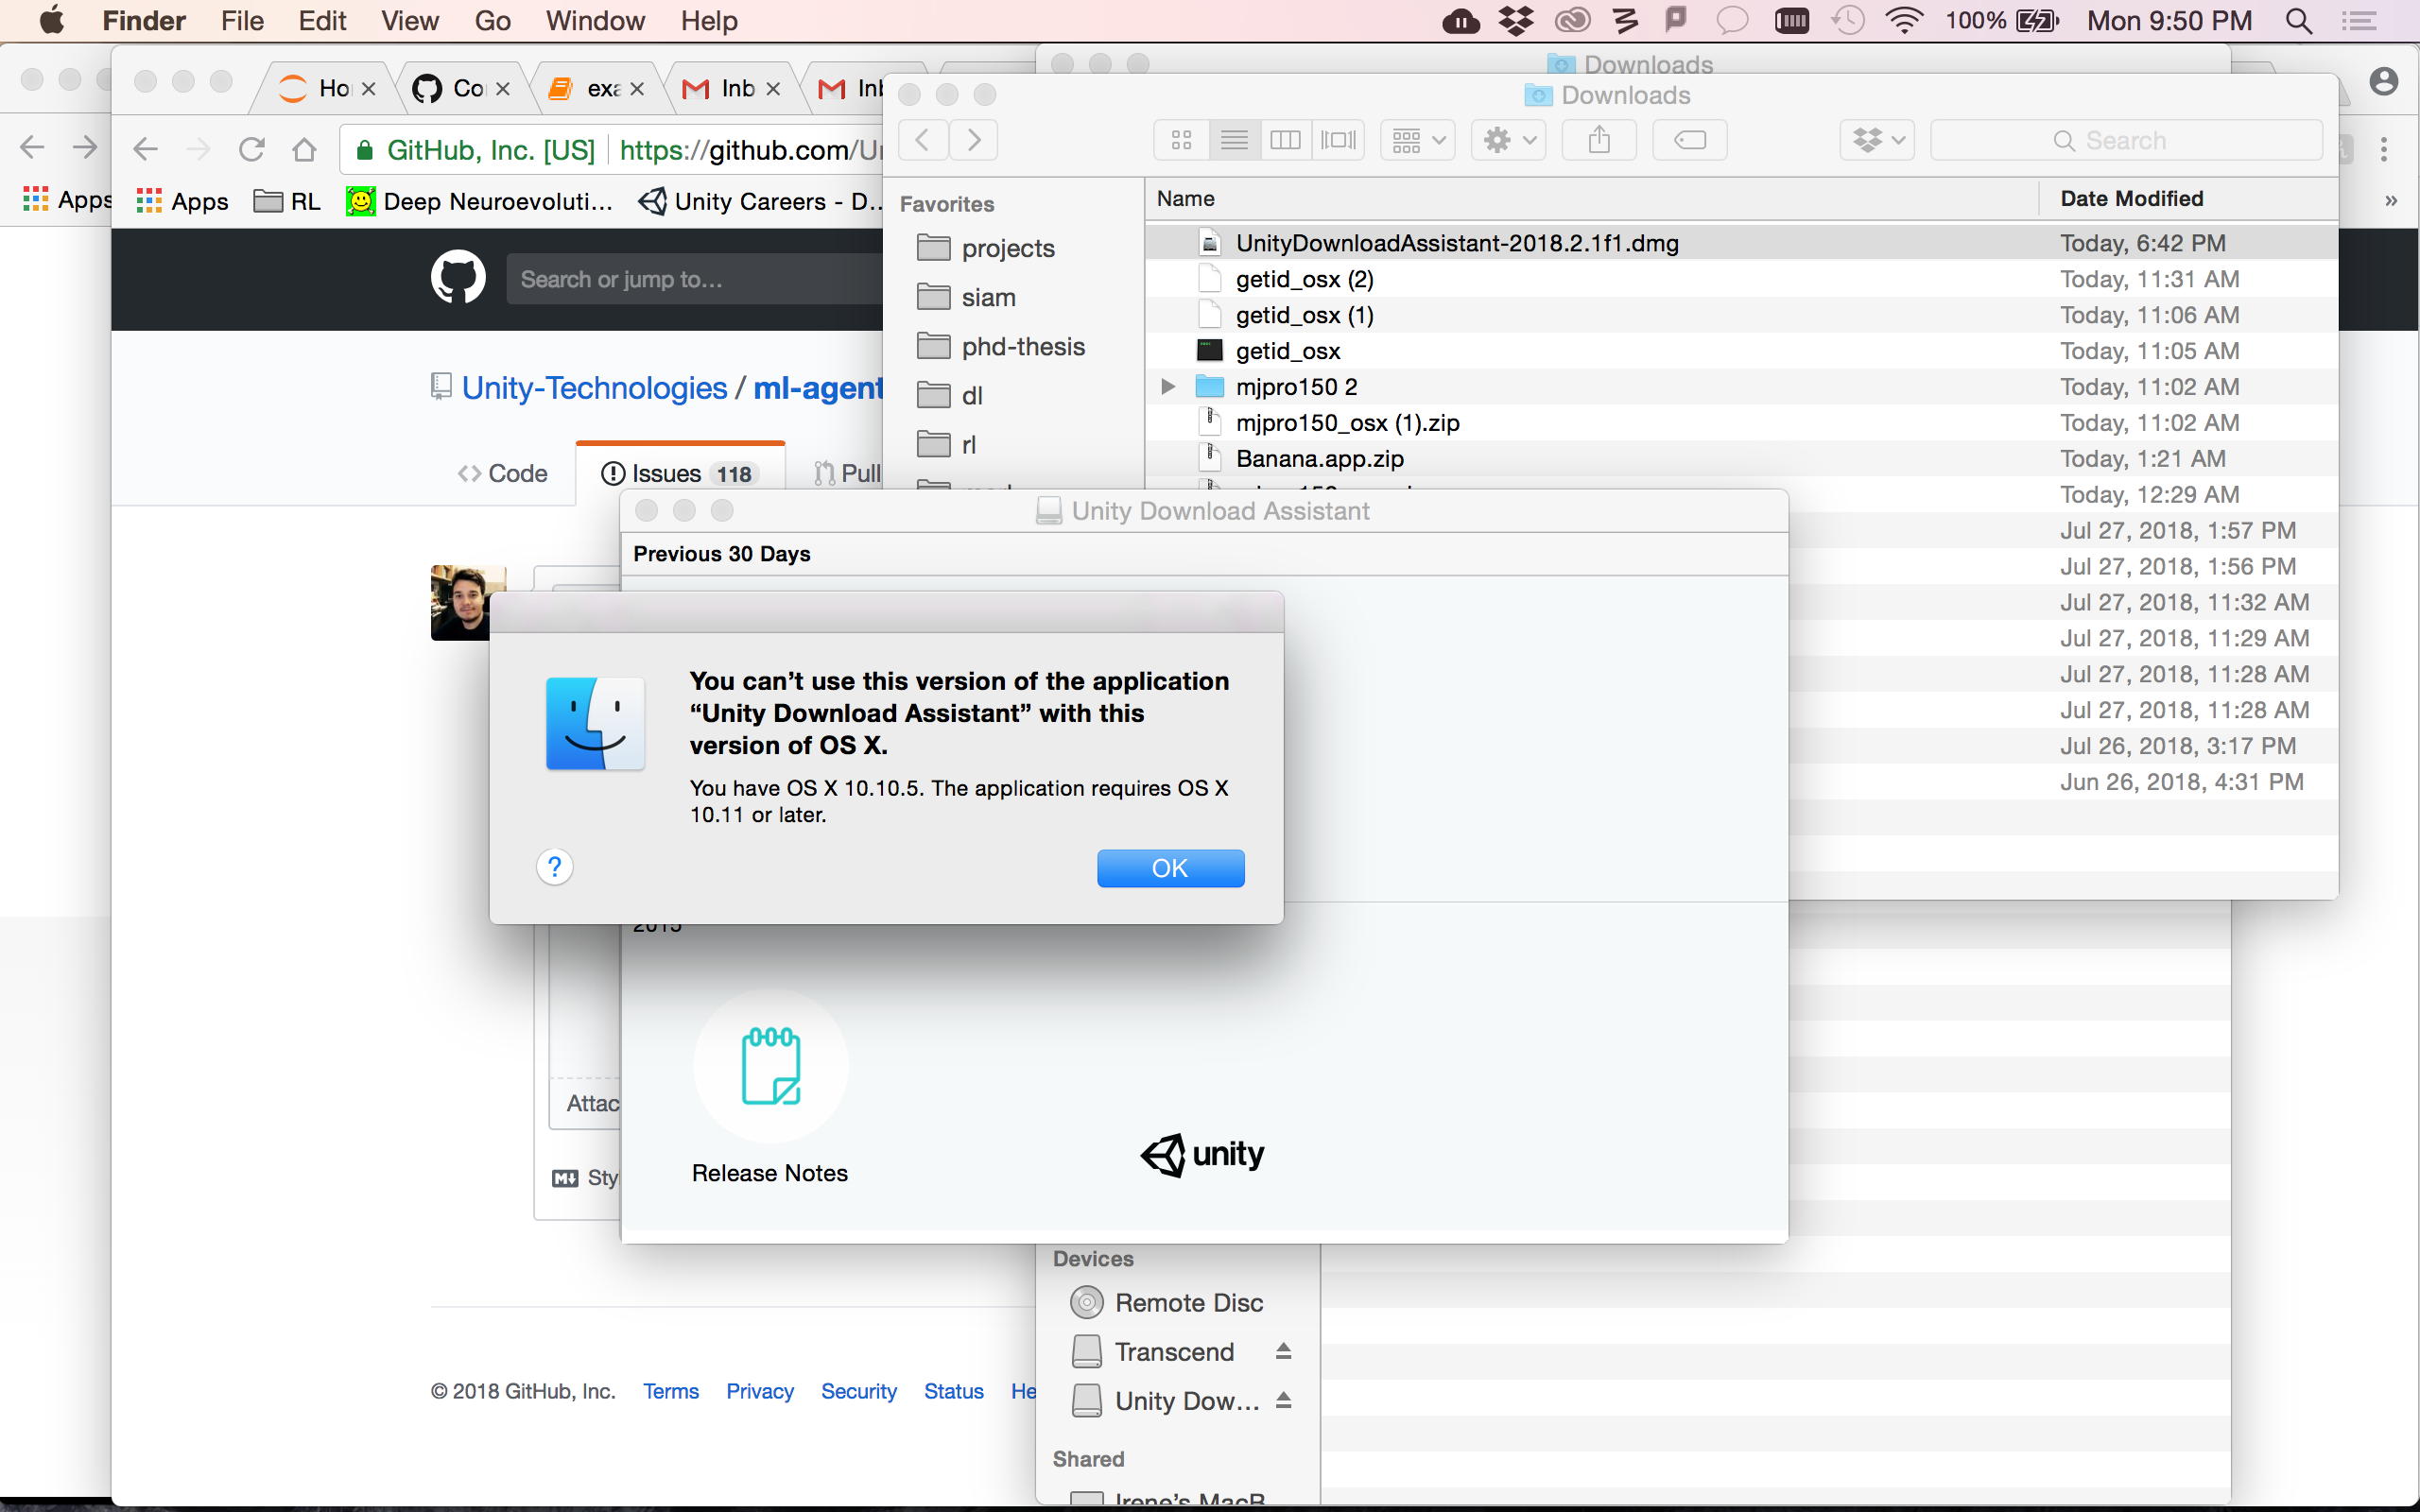Open the action gear dropdown

[x=1507, y=140]
